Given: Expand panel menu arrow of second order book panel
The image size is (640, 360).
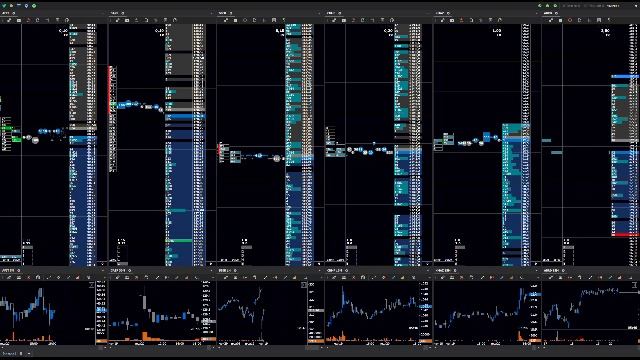Looking at the screenshot, I should pos(211,13).
